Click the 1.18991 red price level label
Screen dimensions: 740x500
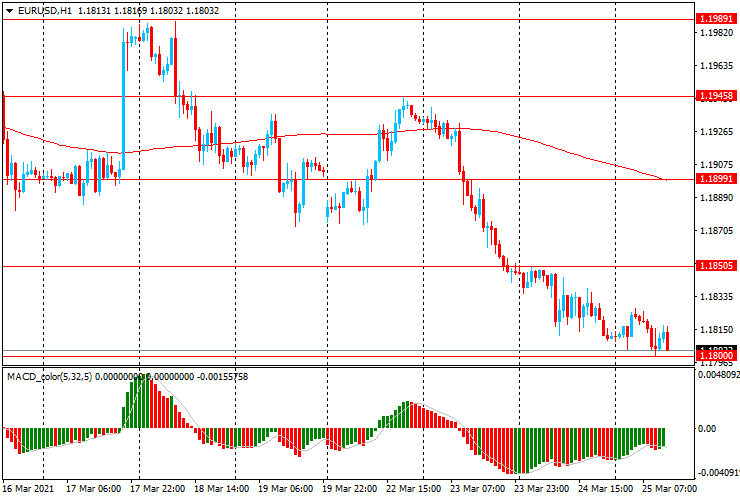(x=717, y=179)
